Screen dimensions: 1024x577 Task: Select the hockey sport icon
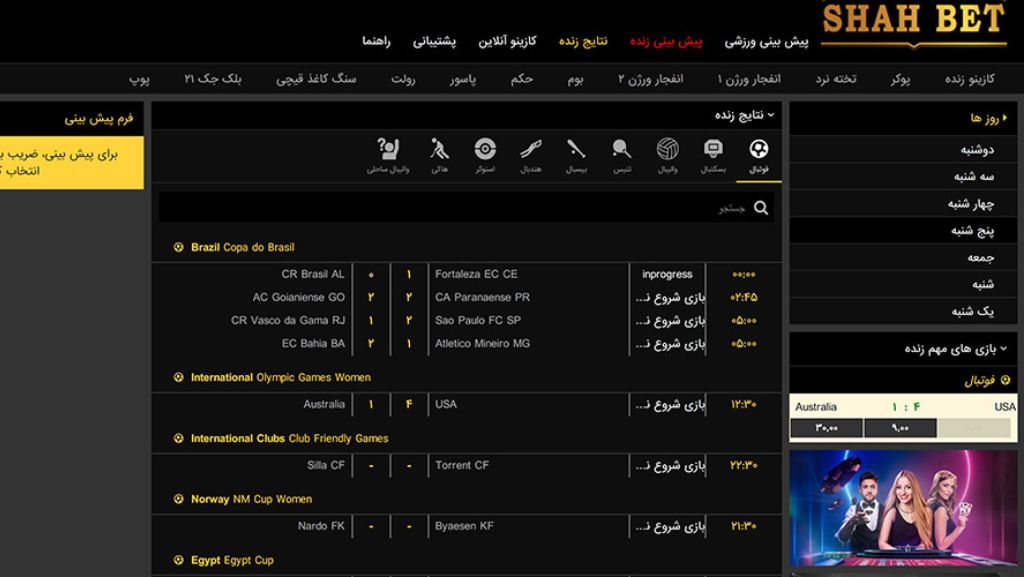pyautogui.click(x=440, y=149)
